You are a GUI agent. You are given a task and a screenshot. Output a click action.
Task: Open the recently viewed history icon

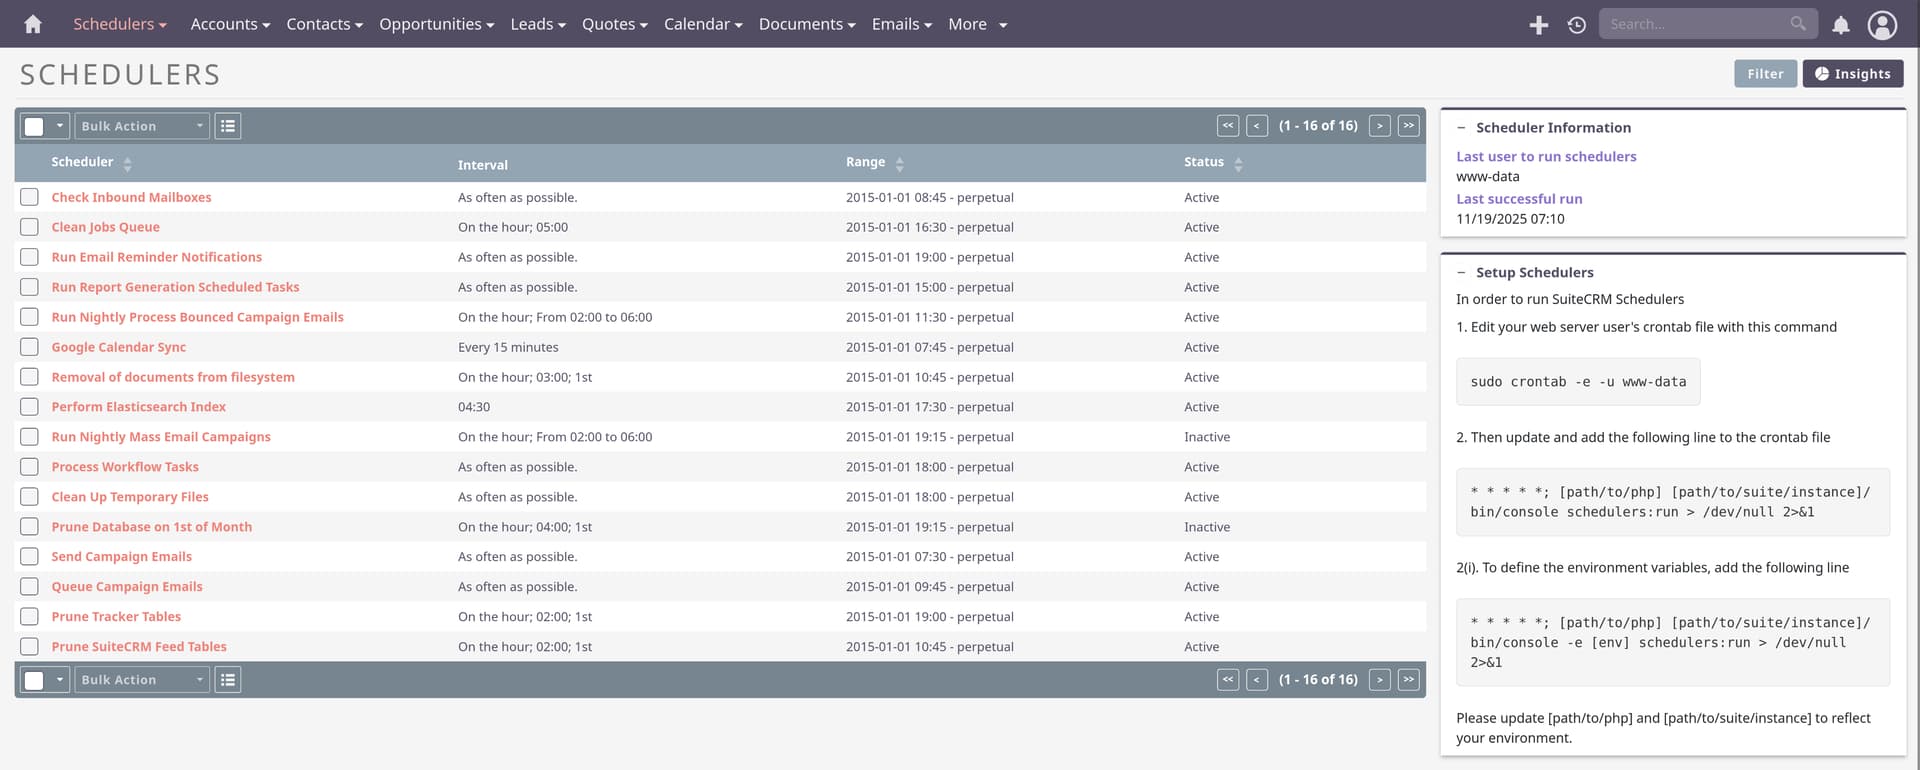point(1576,25)
